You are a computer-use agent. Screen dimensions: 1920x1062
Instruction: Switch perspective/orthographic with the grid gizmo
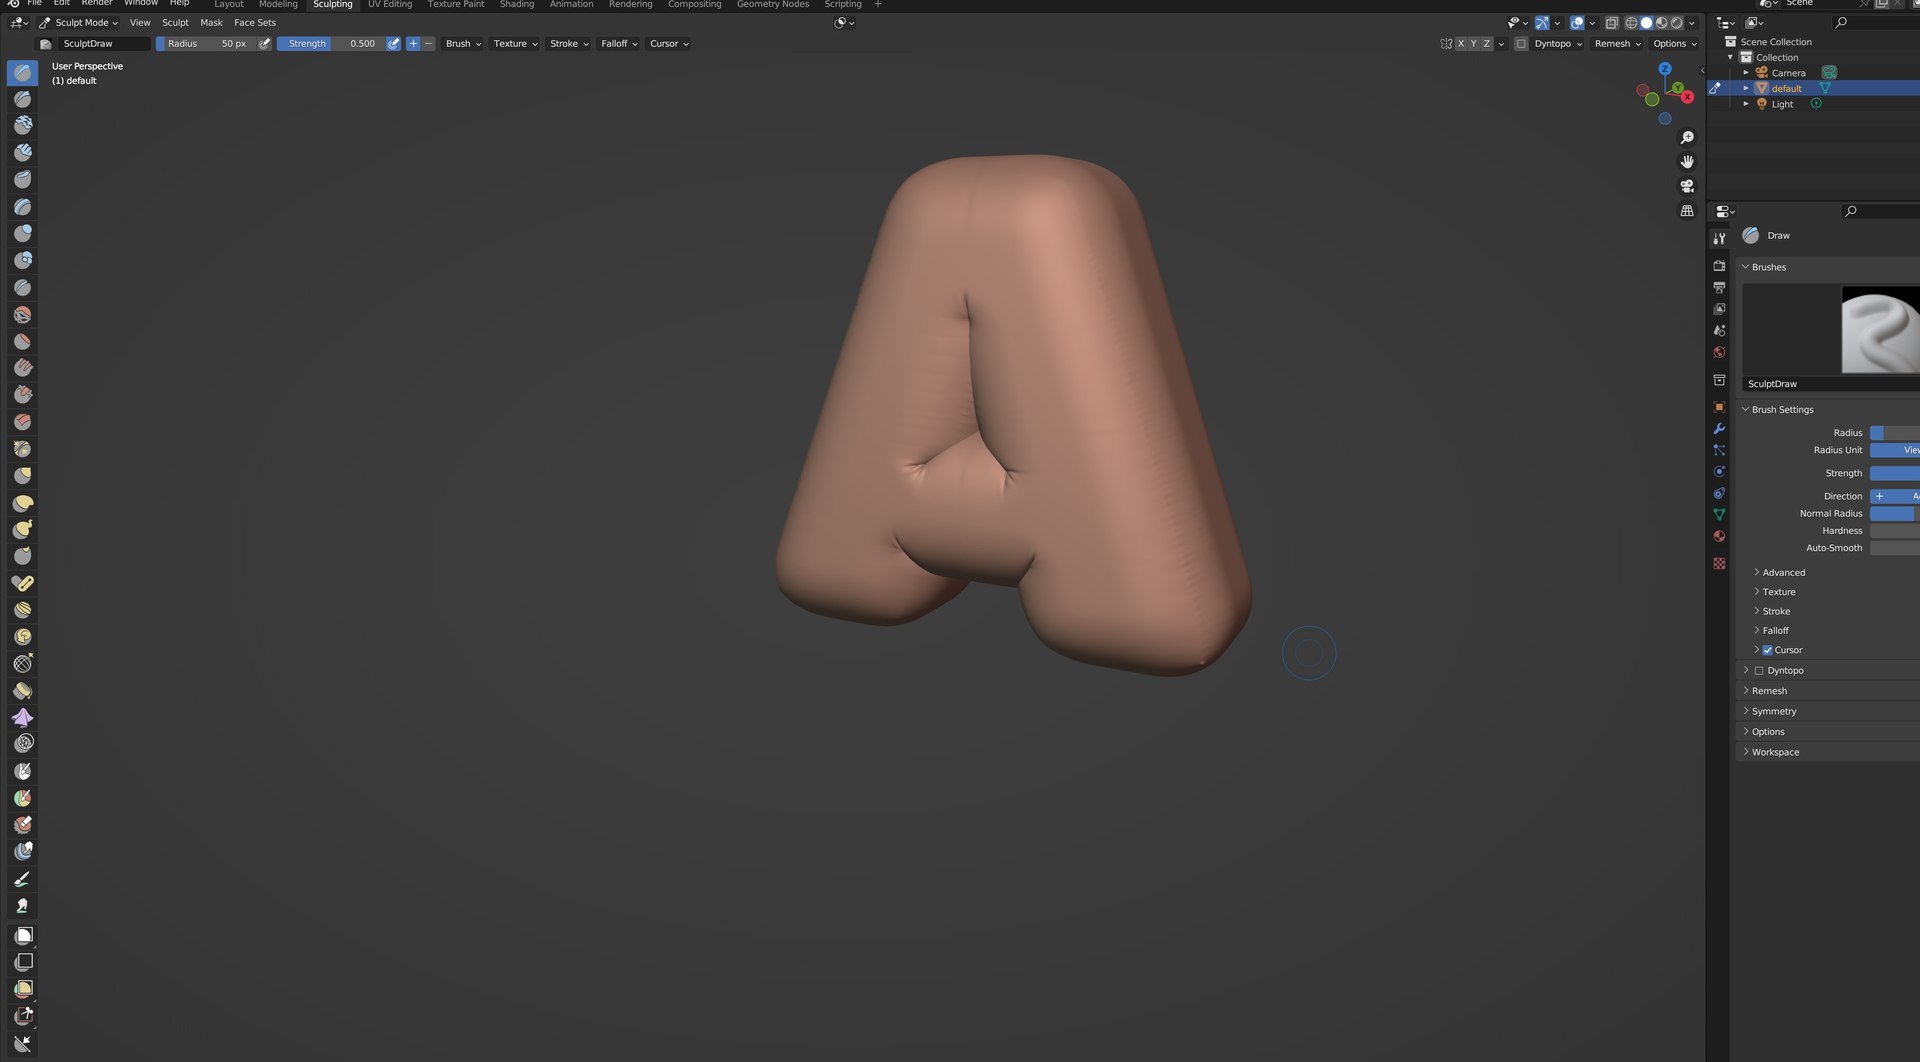coord(1687,211)
